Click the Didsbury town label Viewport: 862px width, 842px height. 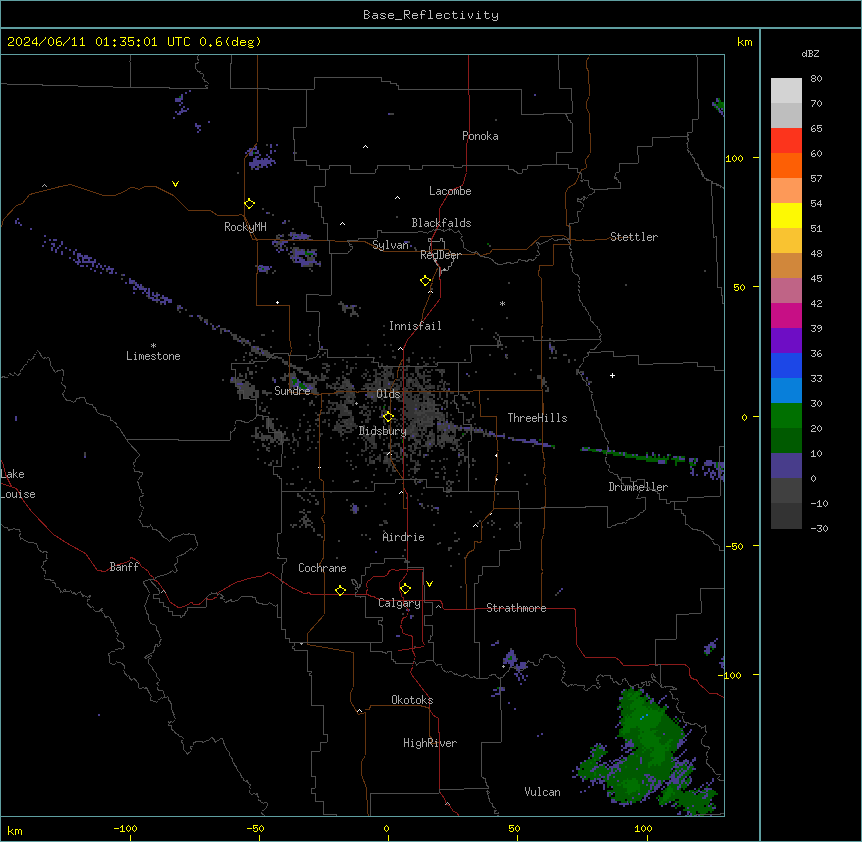383,431
